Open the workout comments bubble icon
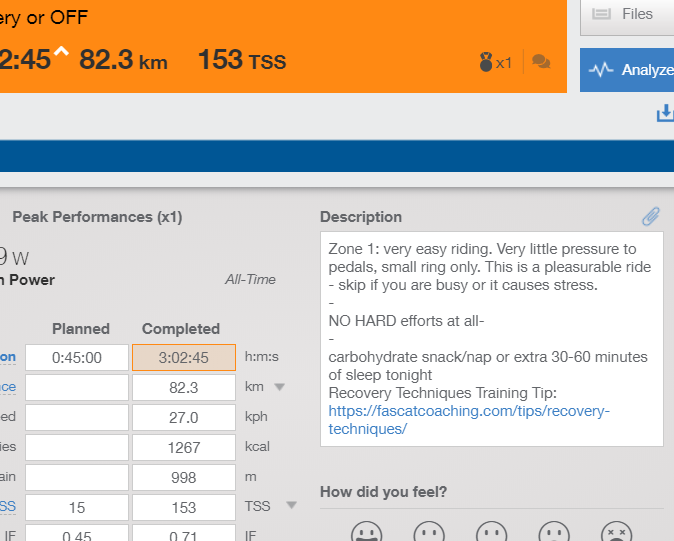 541,62
